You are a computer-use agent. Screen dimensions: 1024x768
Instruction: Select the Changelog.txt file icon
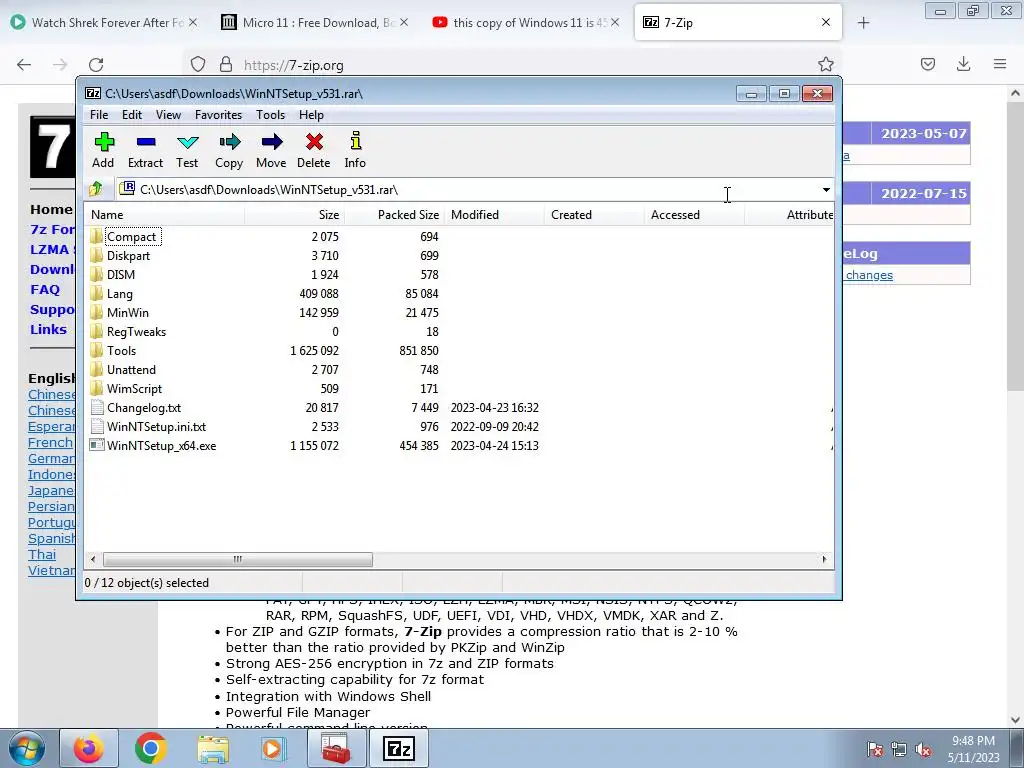tap(97, 408)
